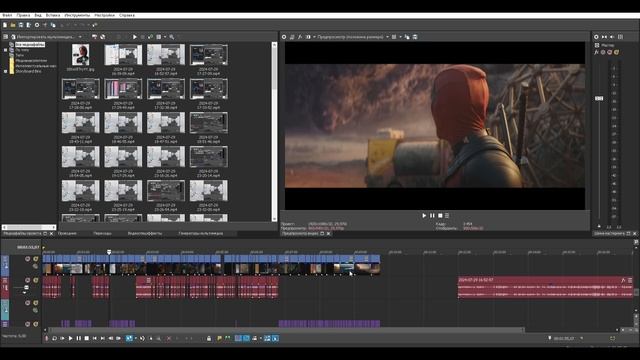Toggle mute on the teal track
This screenshot has height=360, width=640.
[27, 303]
